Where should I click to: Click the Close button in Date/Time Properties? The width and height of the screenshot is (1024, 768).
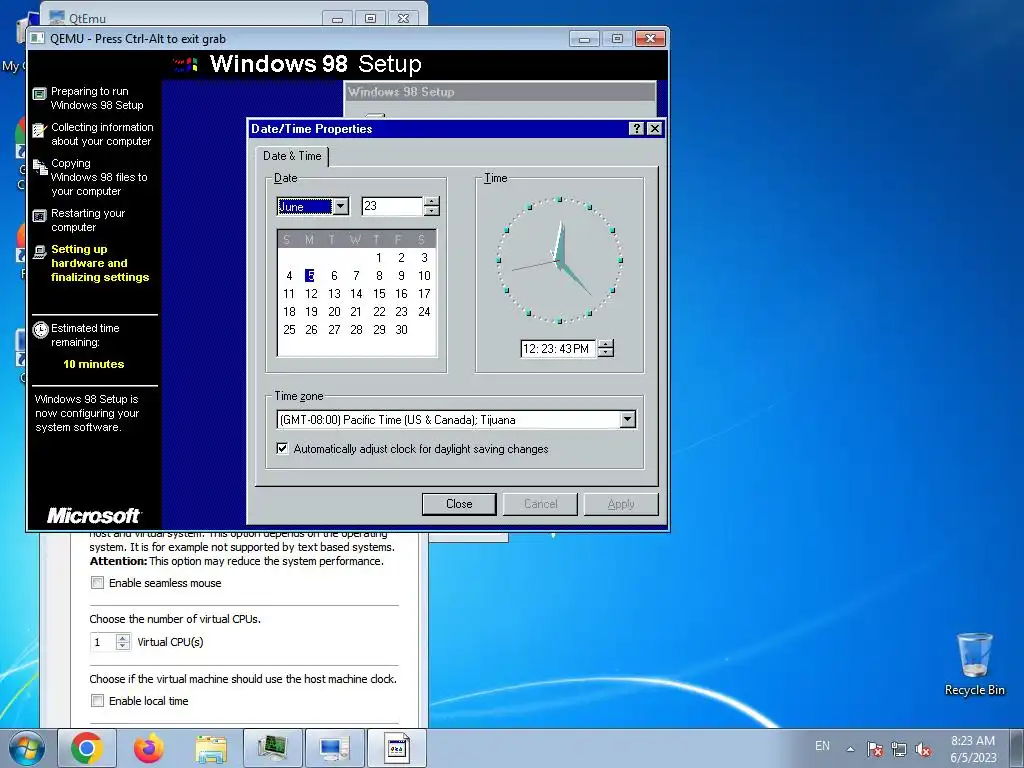[x=459, y=504]
